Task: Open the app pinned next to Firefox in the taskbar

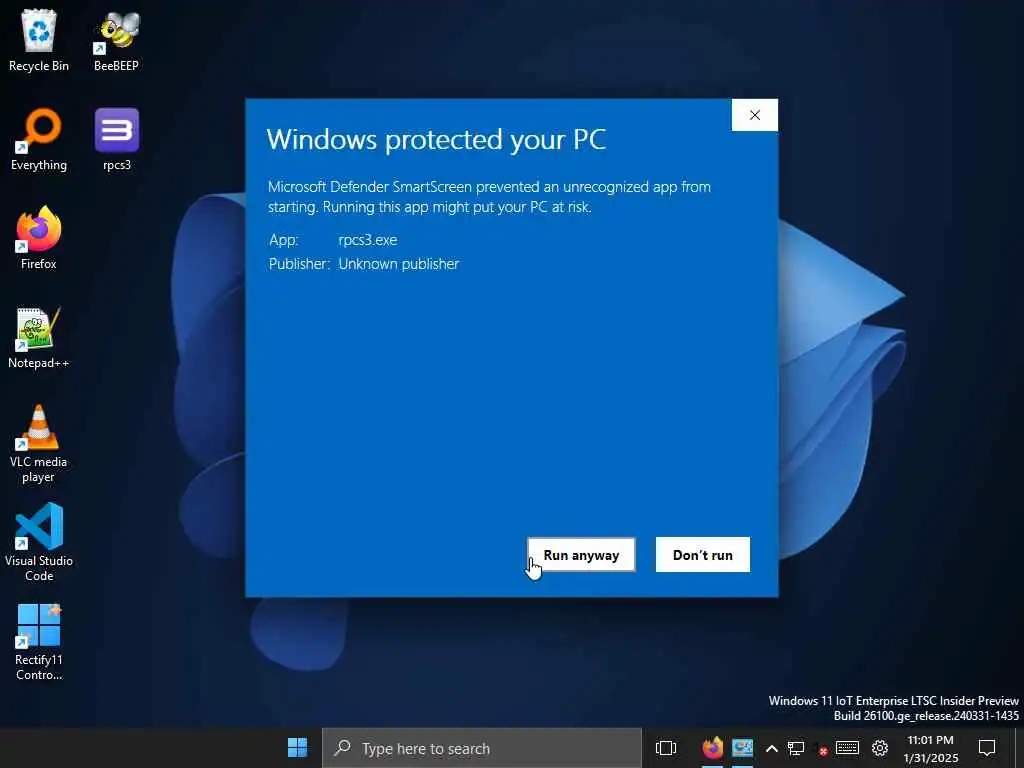Action: click(743, 748)
